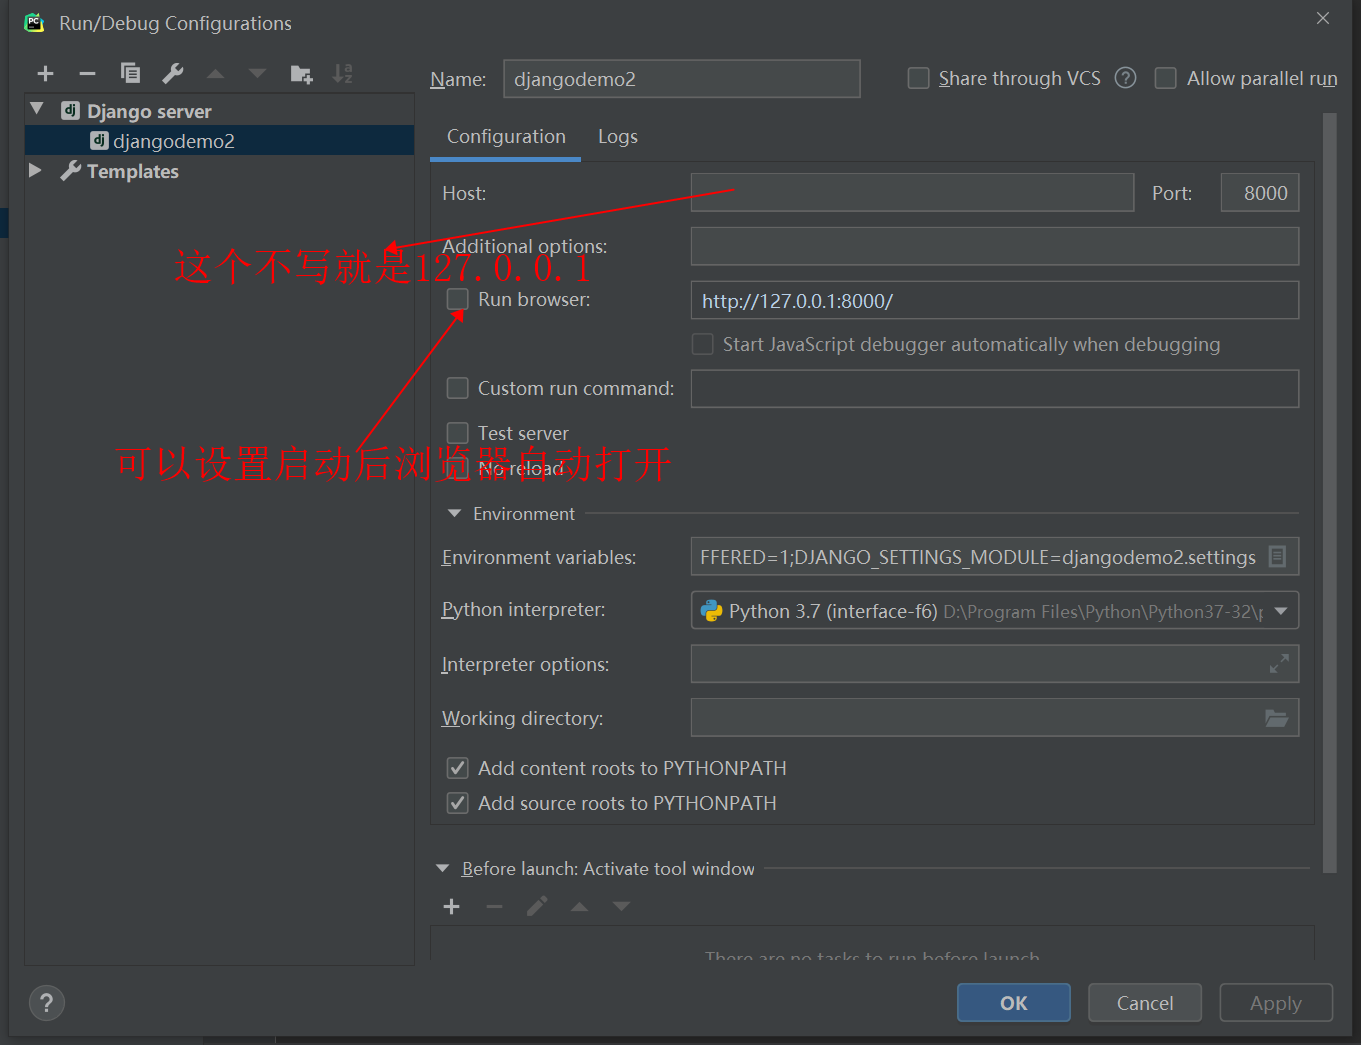This screenshot has height=1045, width=1361.
Task: Move before-launch task up
Action: (x=579, y=906)
